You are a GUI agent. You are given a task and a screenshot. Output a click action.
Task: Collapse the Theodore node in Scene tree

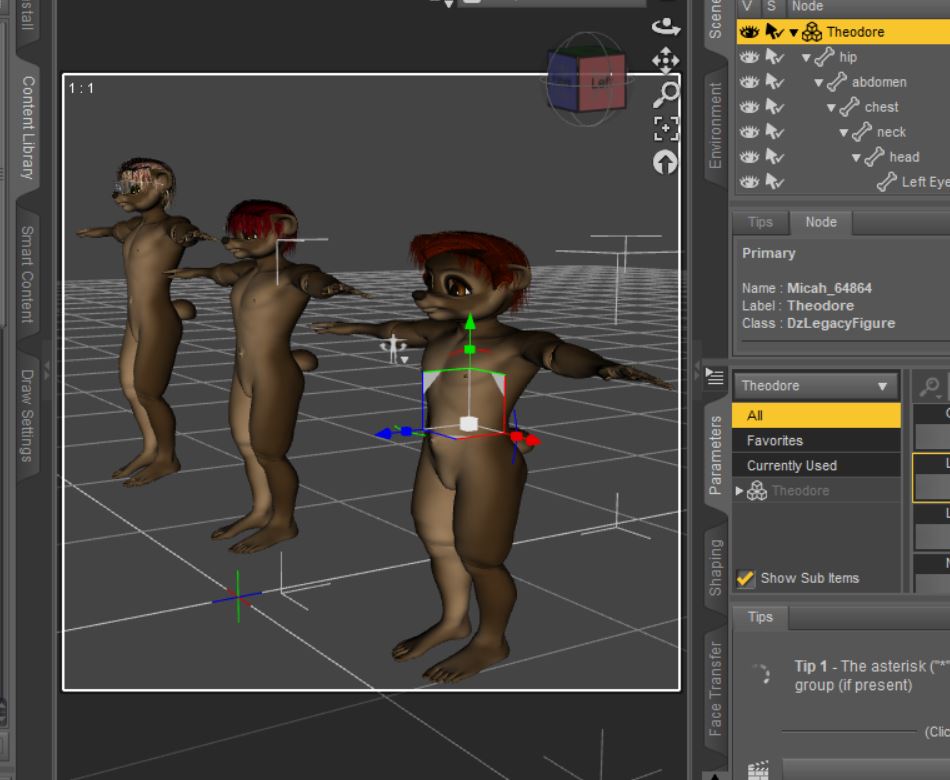pos(794,32)
